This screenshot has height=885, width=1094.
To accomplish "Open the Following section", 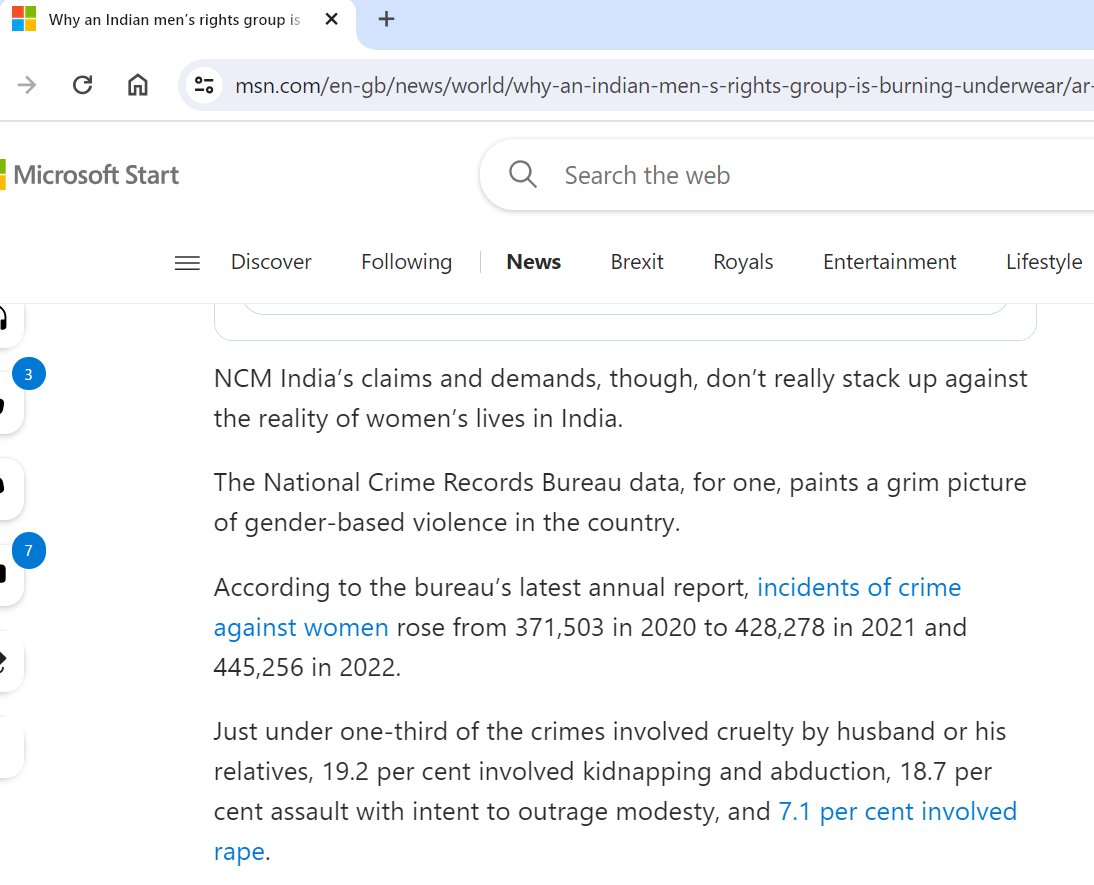I will pos(406,262).
